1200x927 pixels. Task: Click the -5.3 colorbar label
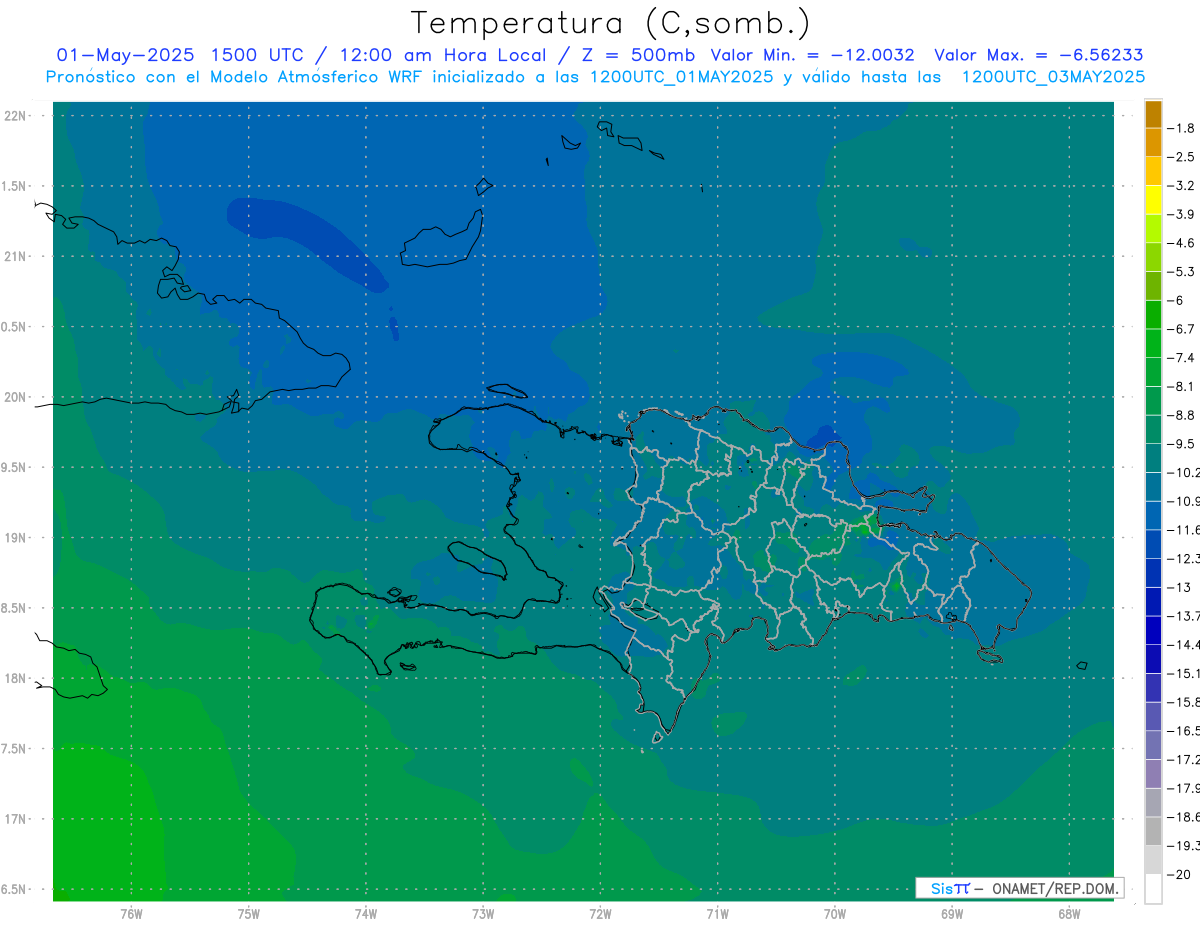pos(1182,271)
